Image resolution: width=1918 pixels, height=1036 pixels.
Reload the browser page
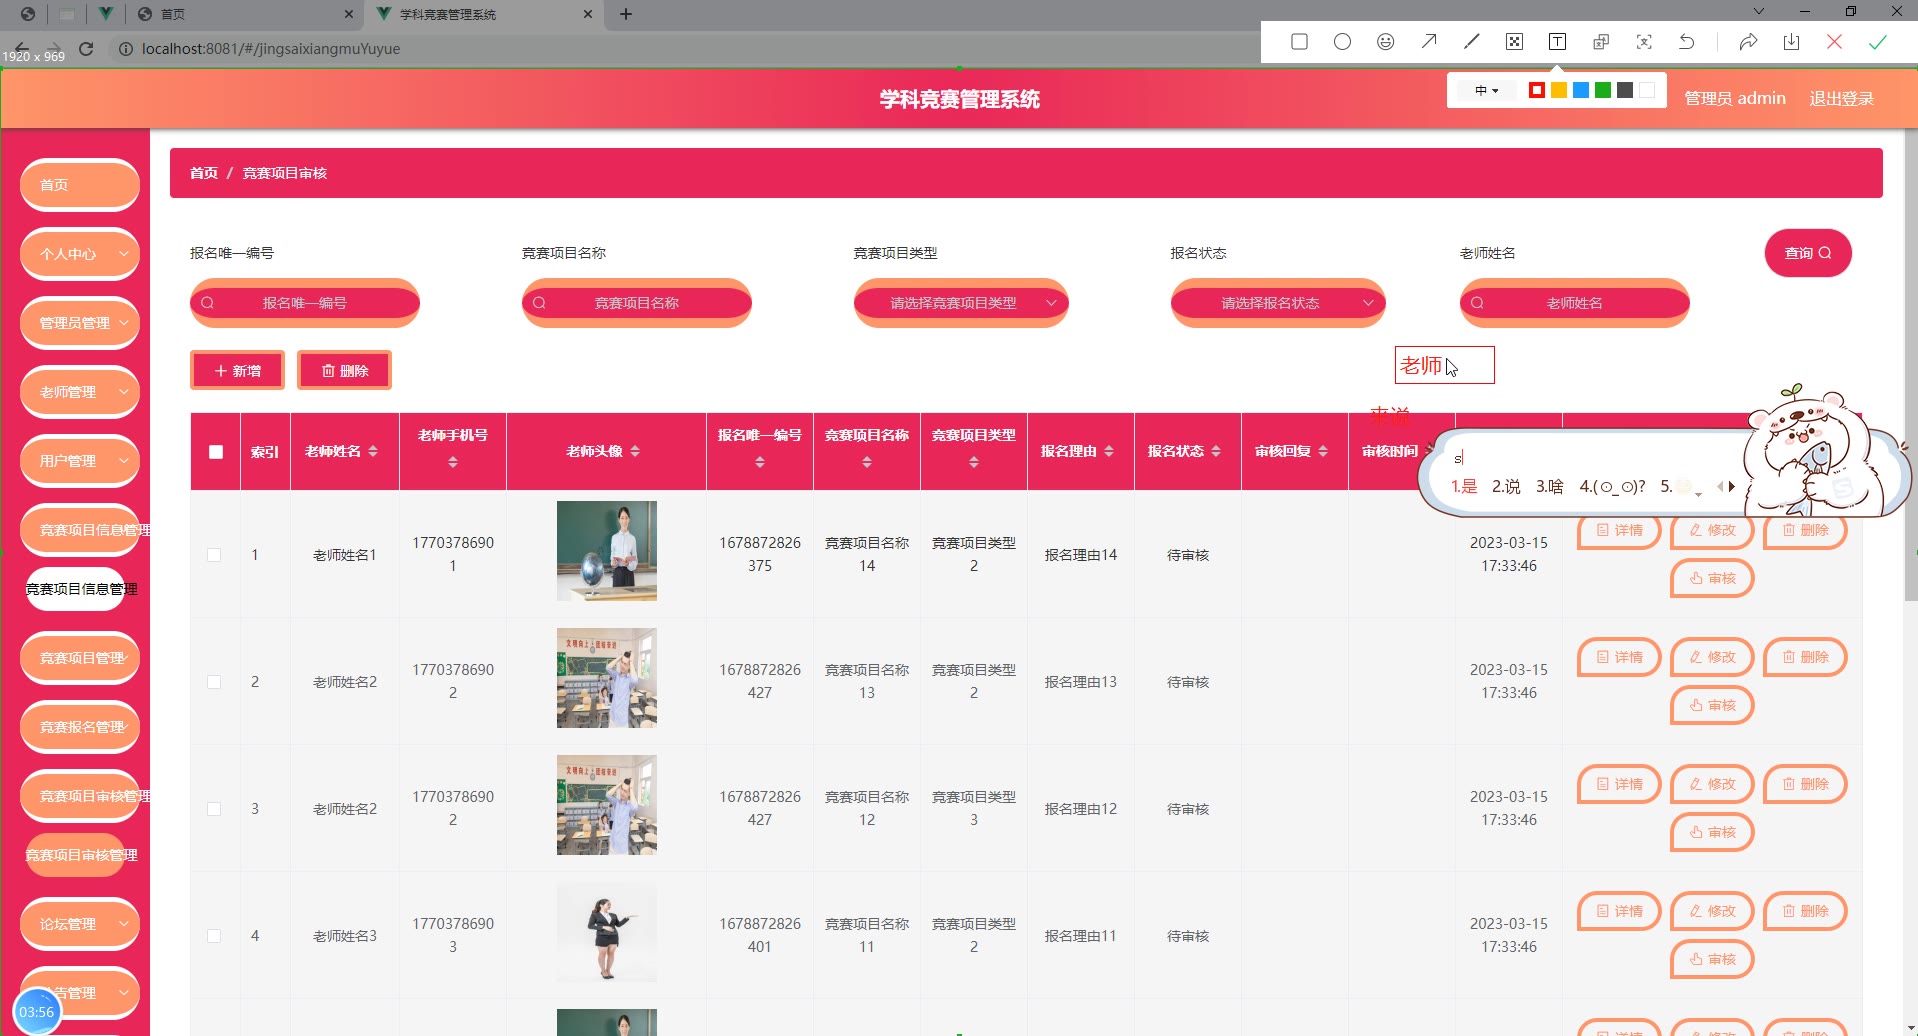tap(86, 48)
